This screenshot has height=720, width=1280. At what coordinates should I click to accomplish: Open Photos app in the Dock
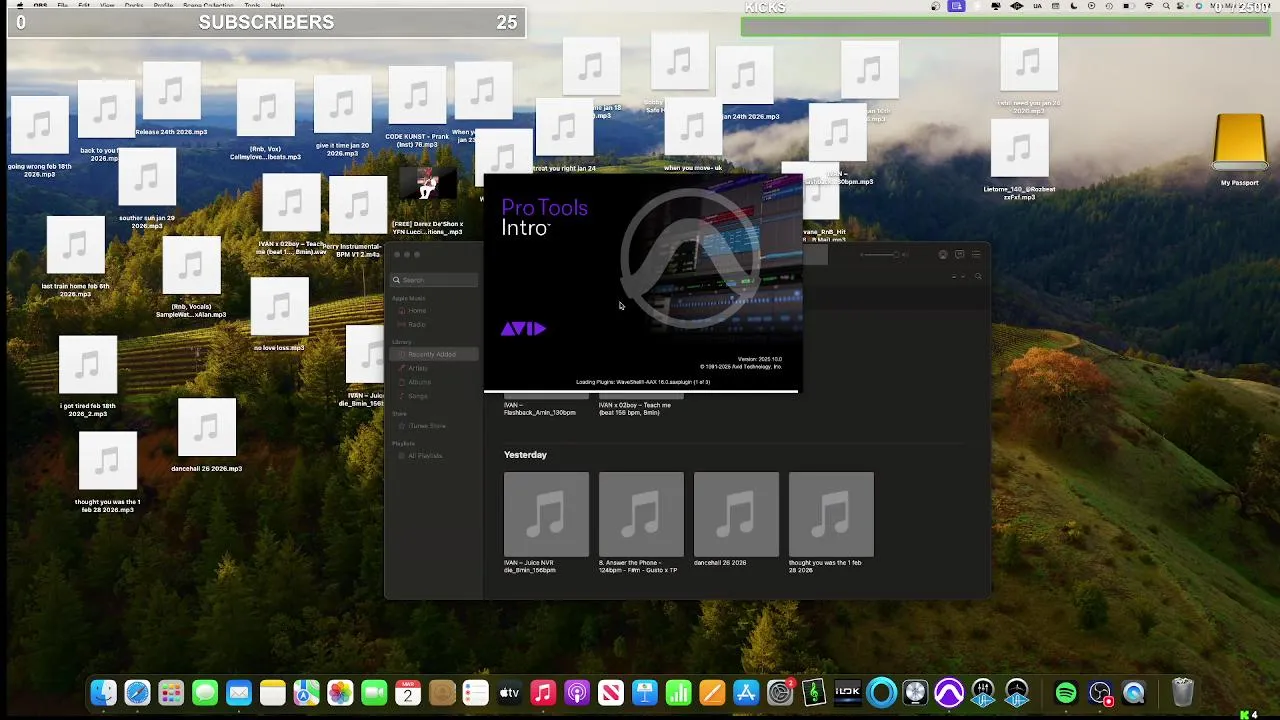coord(340,692)
